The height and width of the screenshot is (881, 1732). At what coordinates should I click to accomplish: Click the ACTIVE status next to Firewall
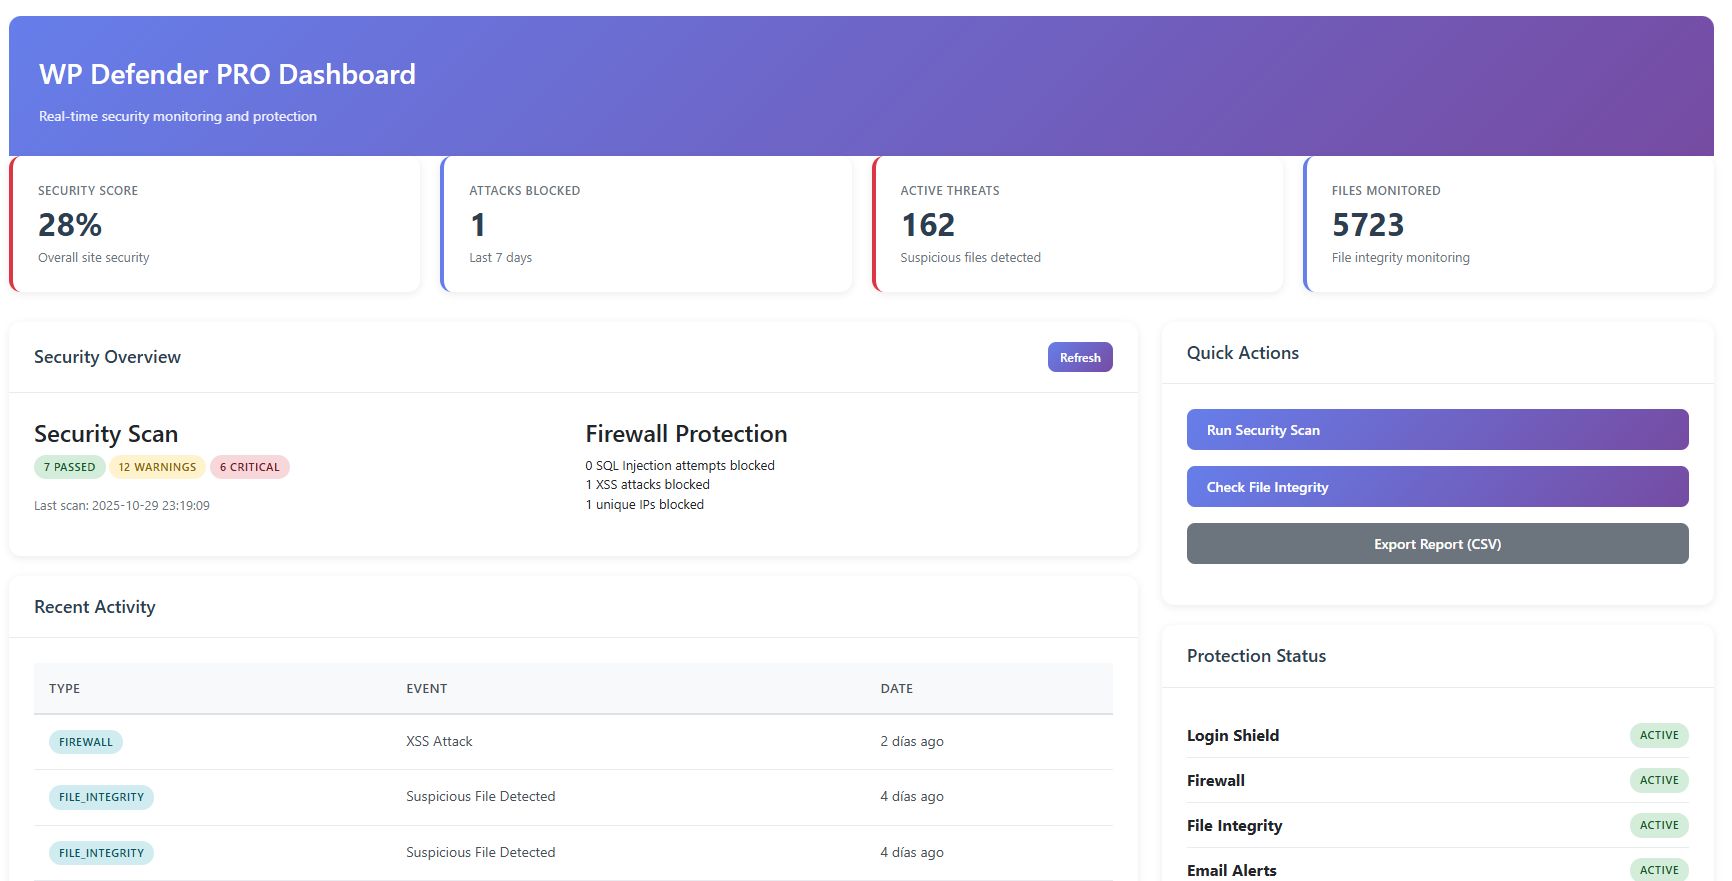(1659, 780)
